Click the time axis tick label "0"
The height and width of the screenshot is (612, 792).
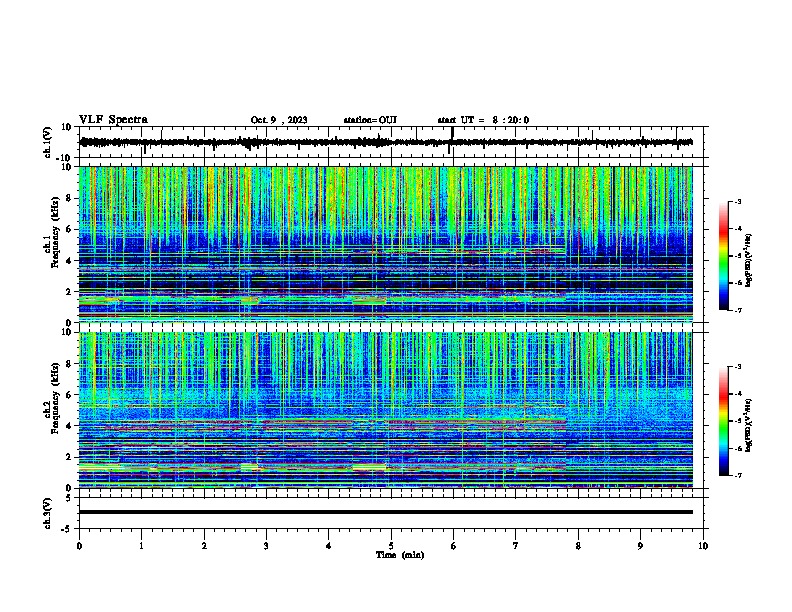click(x=79, y=546)
